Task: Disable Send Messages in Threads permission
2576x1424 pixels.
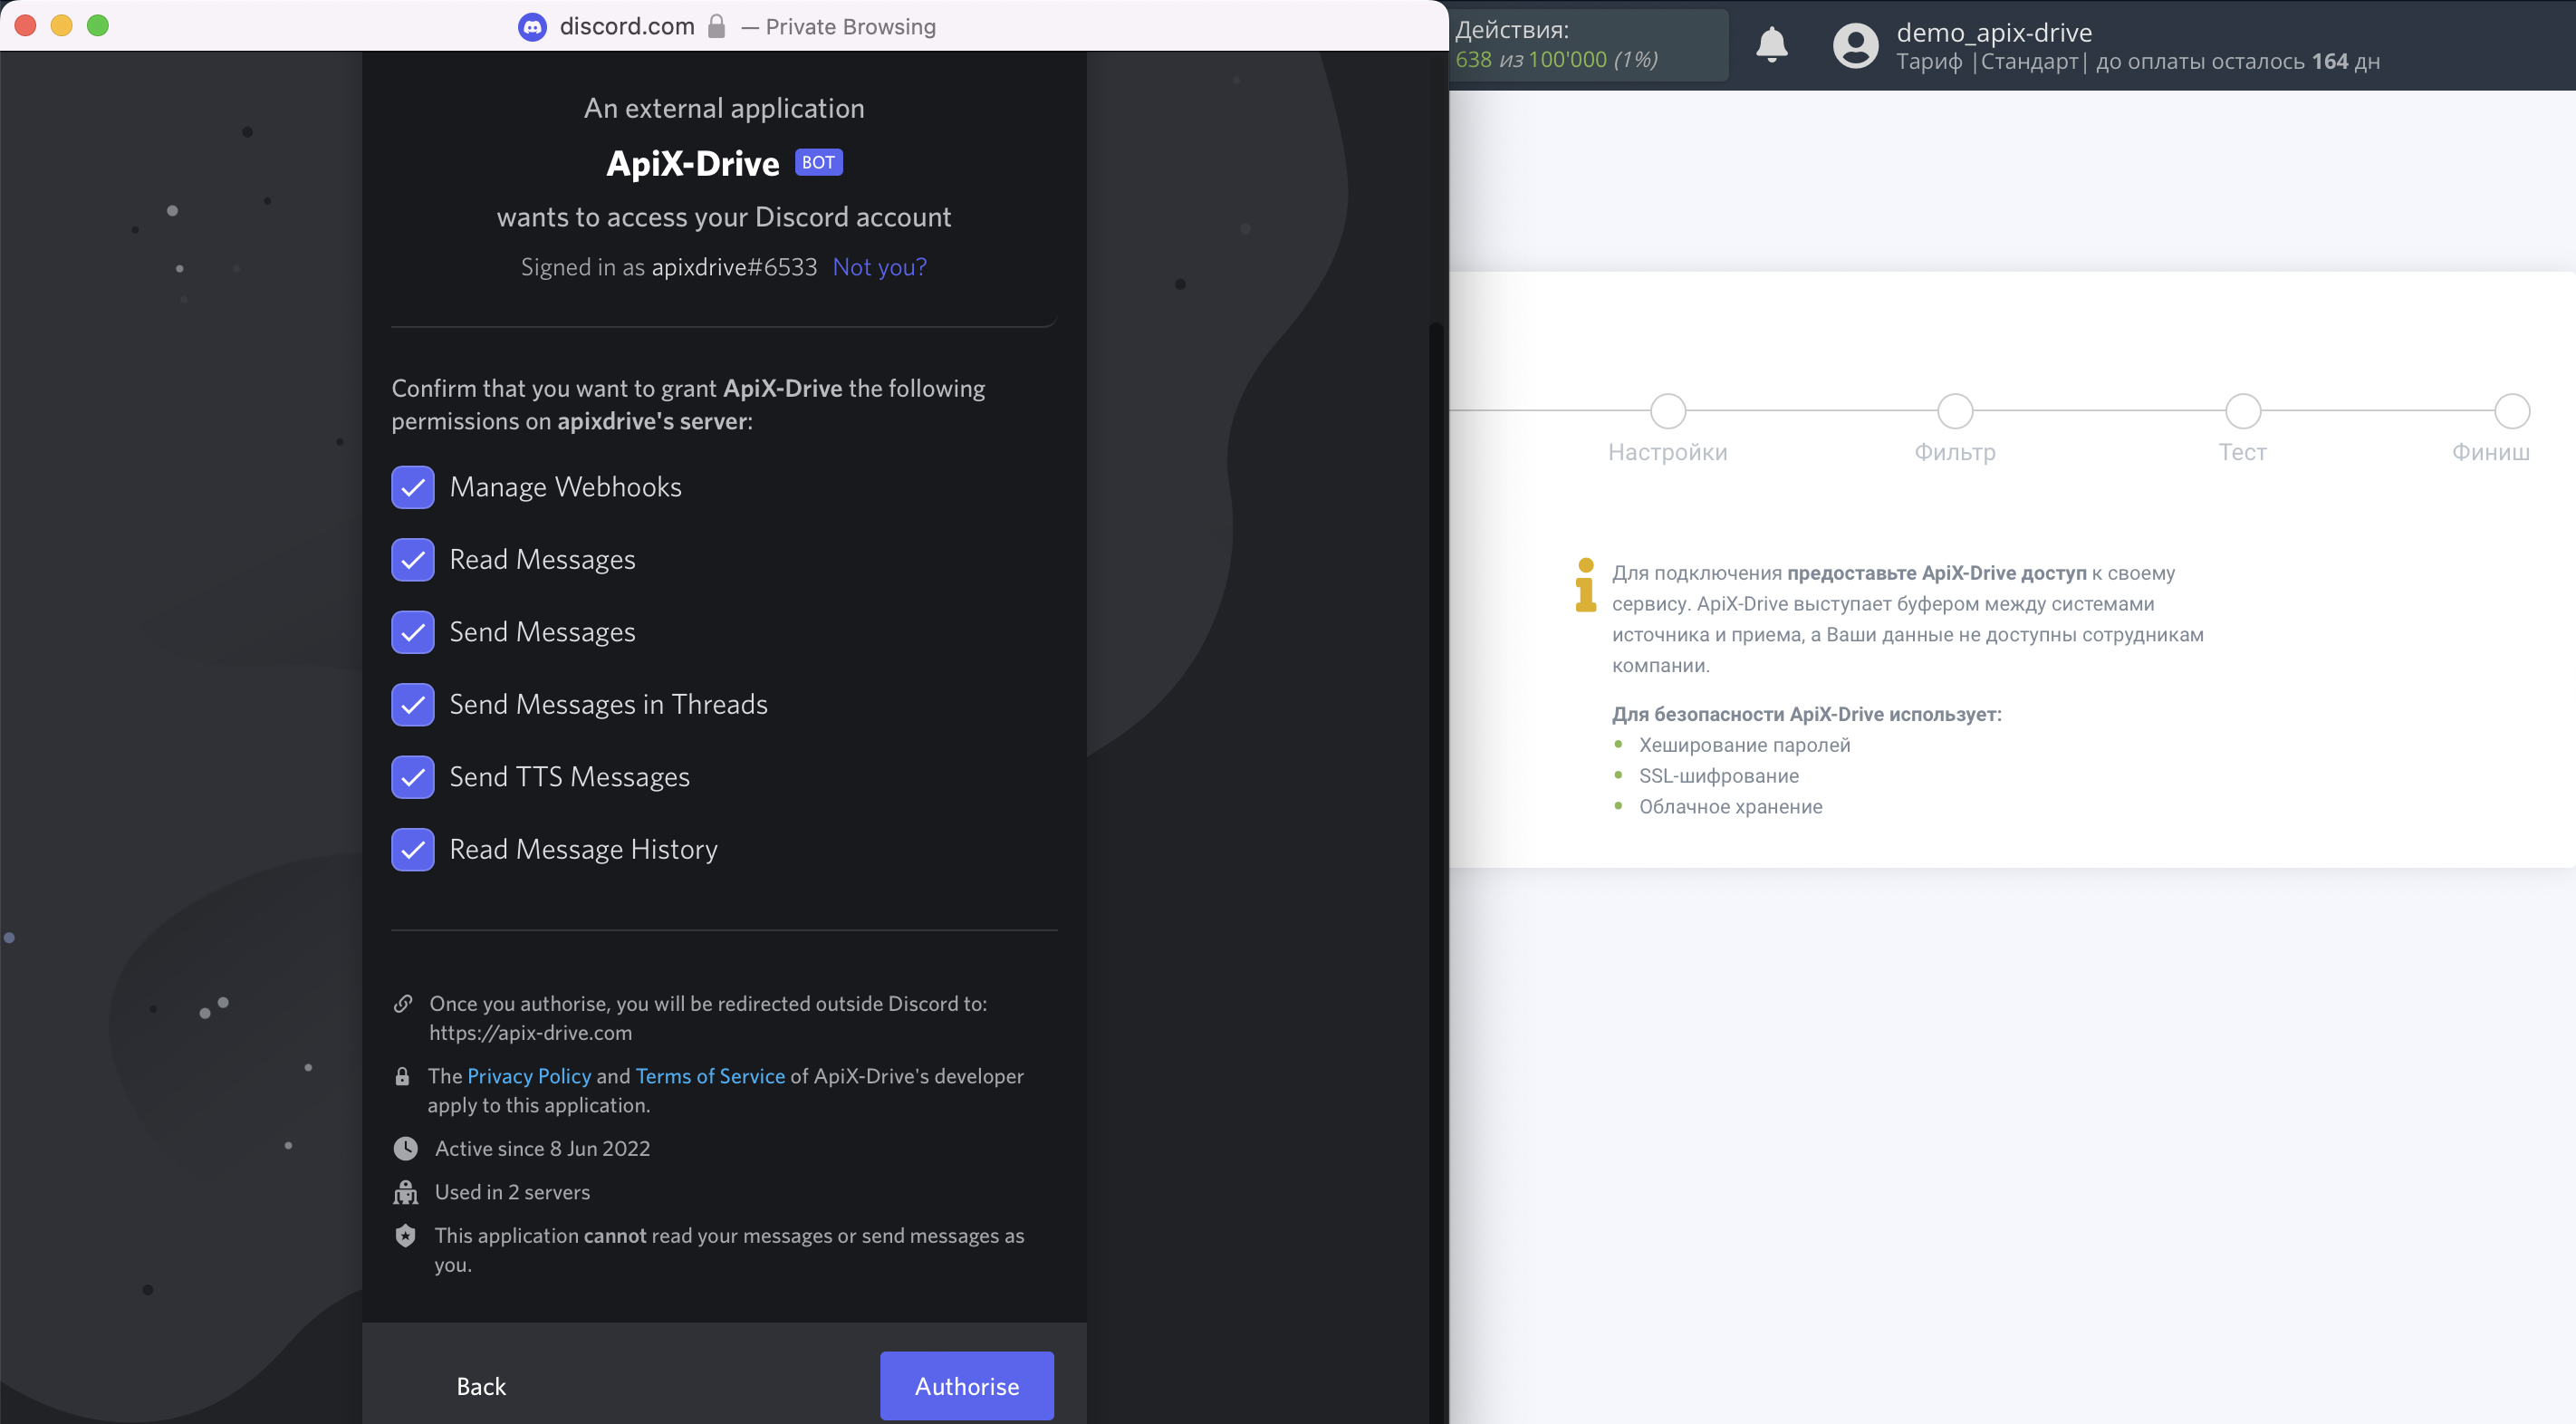Action: 412,705
